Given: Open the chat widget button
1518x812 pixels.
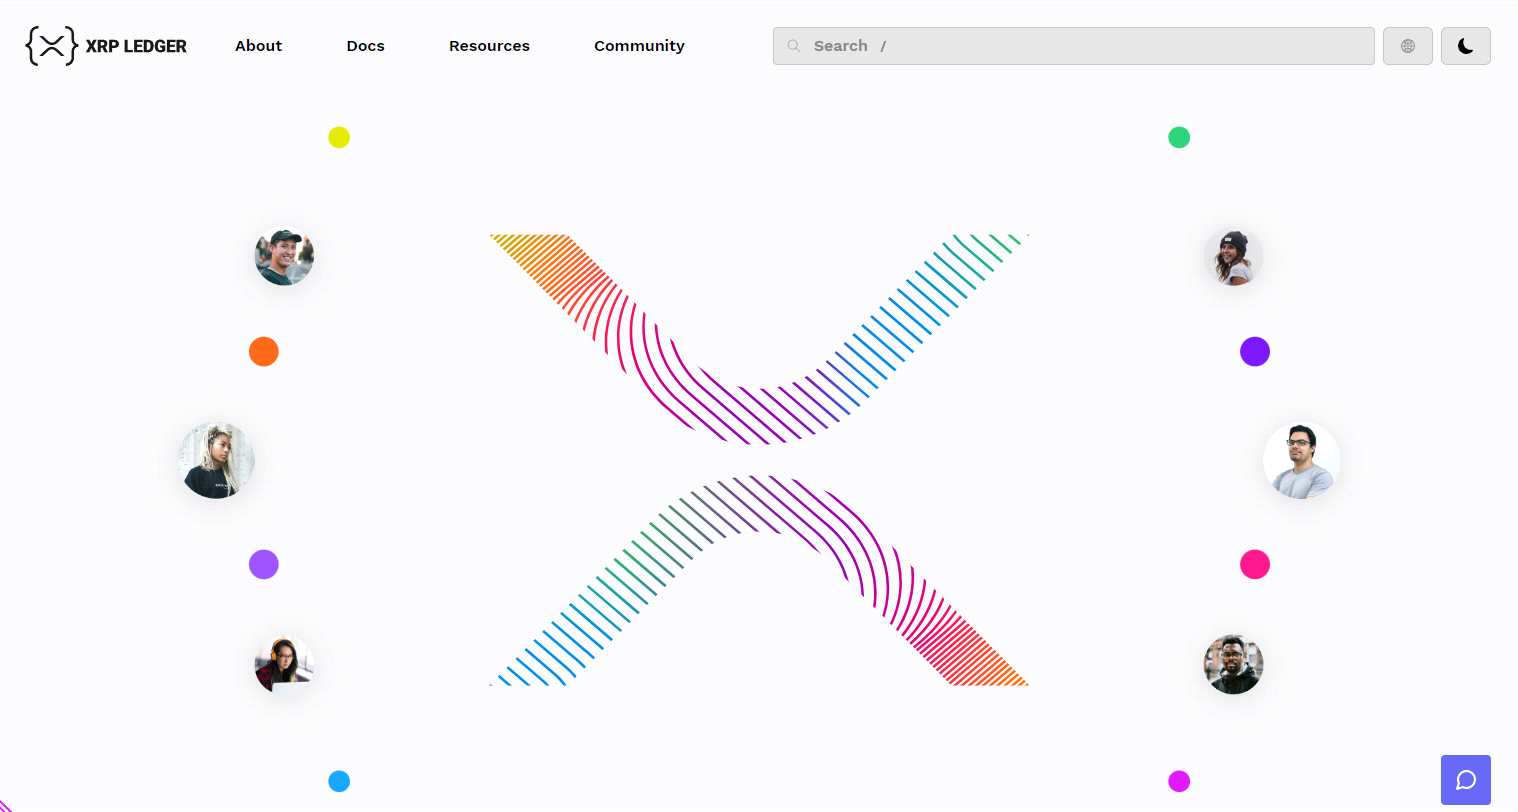Looking at the screenshot, I should pos(1465,780).
